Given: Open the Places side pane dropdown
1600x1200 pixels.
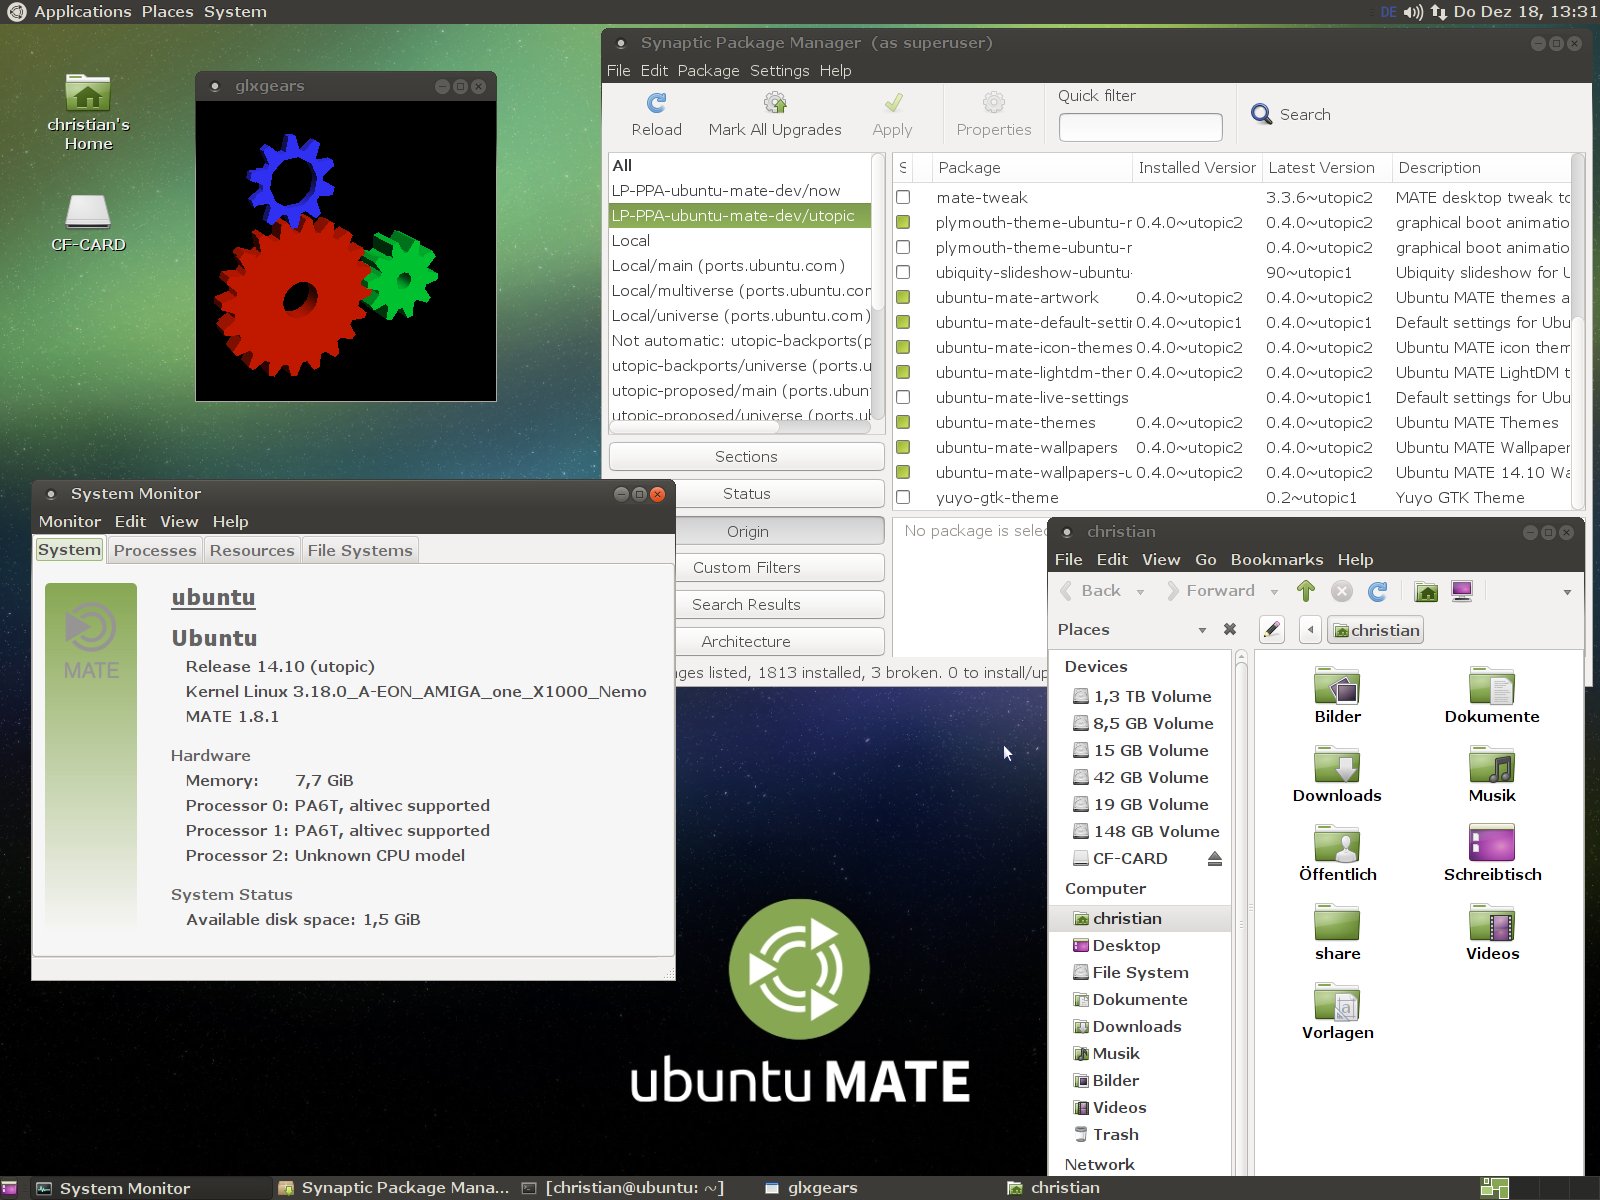Looking at the screenshot, I should [x=1202, y=630].
